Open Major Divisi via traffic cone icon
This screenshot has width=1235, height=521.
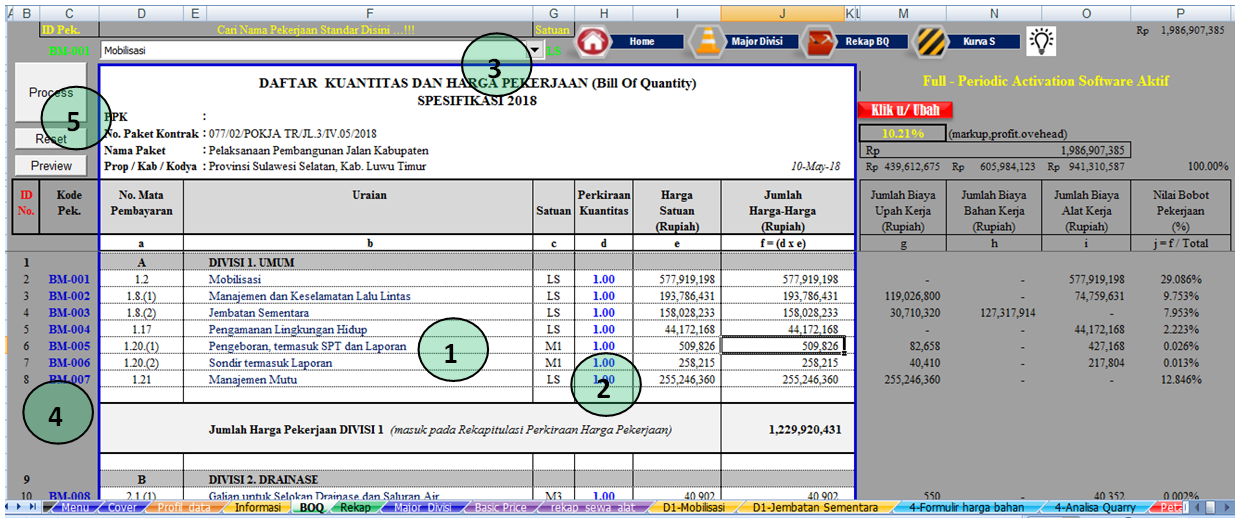click(709, 42)
